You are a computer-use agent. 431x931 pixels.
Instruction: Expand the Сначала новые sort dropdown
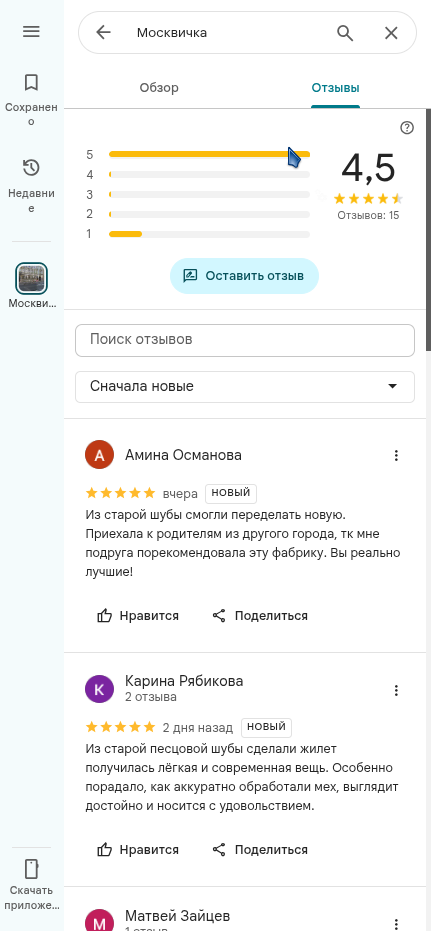[x=245, y=387]
